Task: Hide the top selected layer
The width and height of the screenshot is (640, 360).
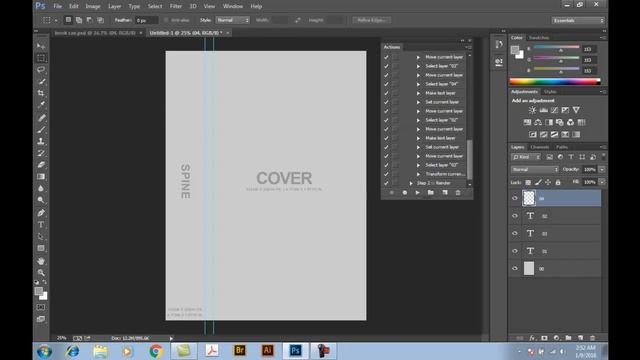Action: pyautogui.click(x=515, y=198)
